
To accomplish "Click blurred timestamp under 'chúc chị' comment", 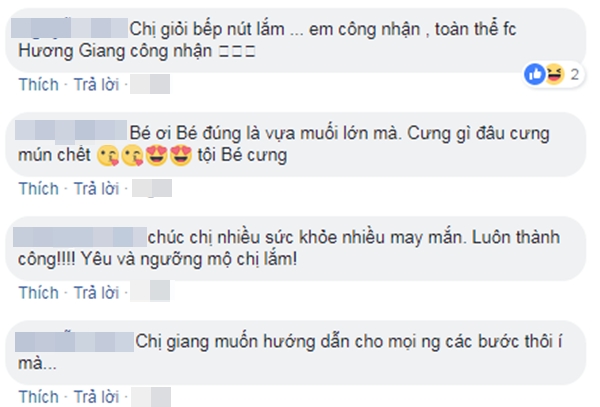I will click(x=150, y=291).
